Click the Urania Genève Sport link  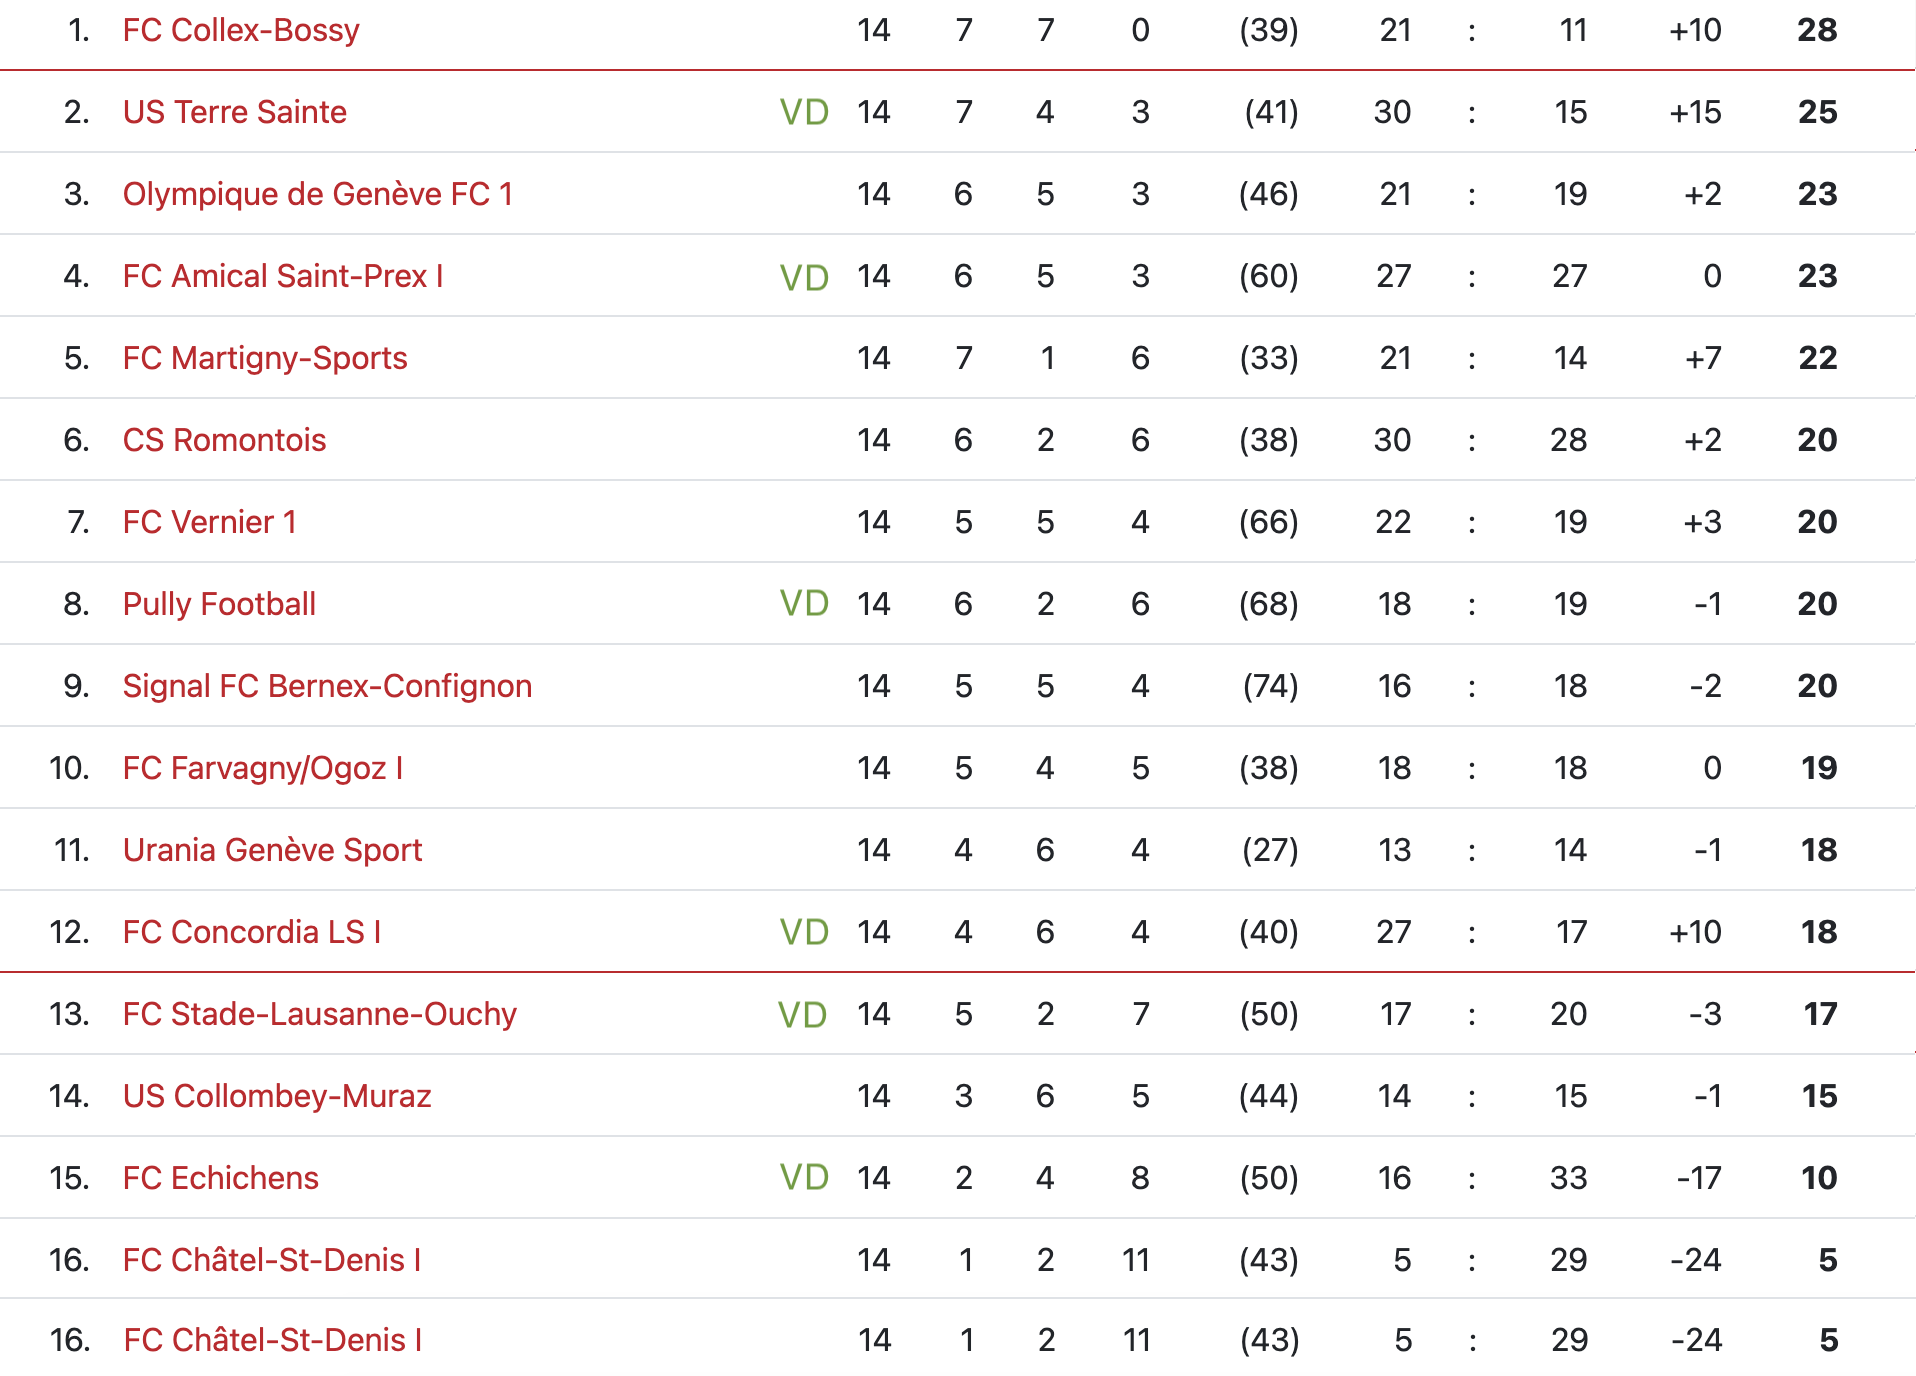(x=273, y=850)
